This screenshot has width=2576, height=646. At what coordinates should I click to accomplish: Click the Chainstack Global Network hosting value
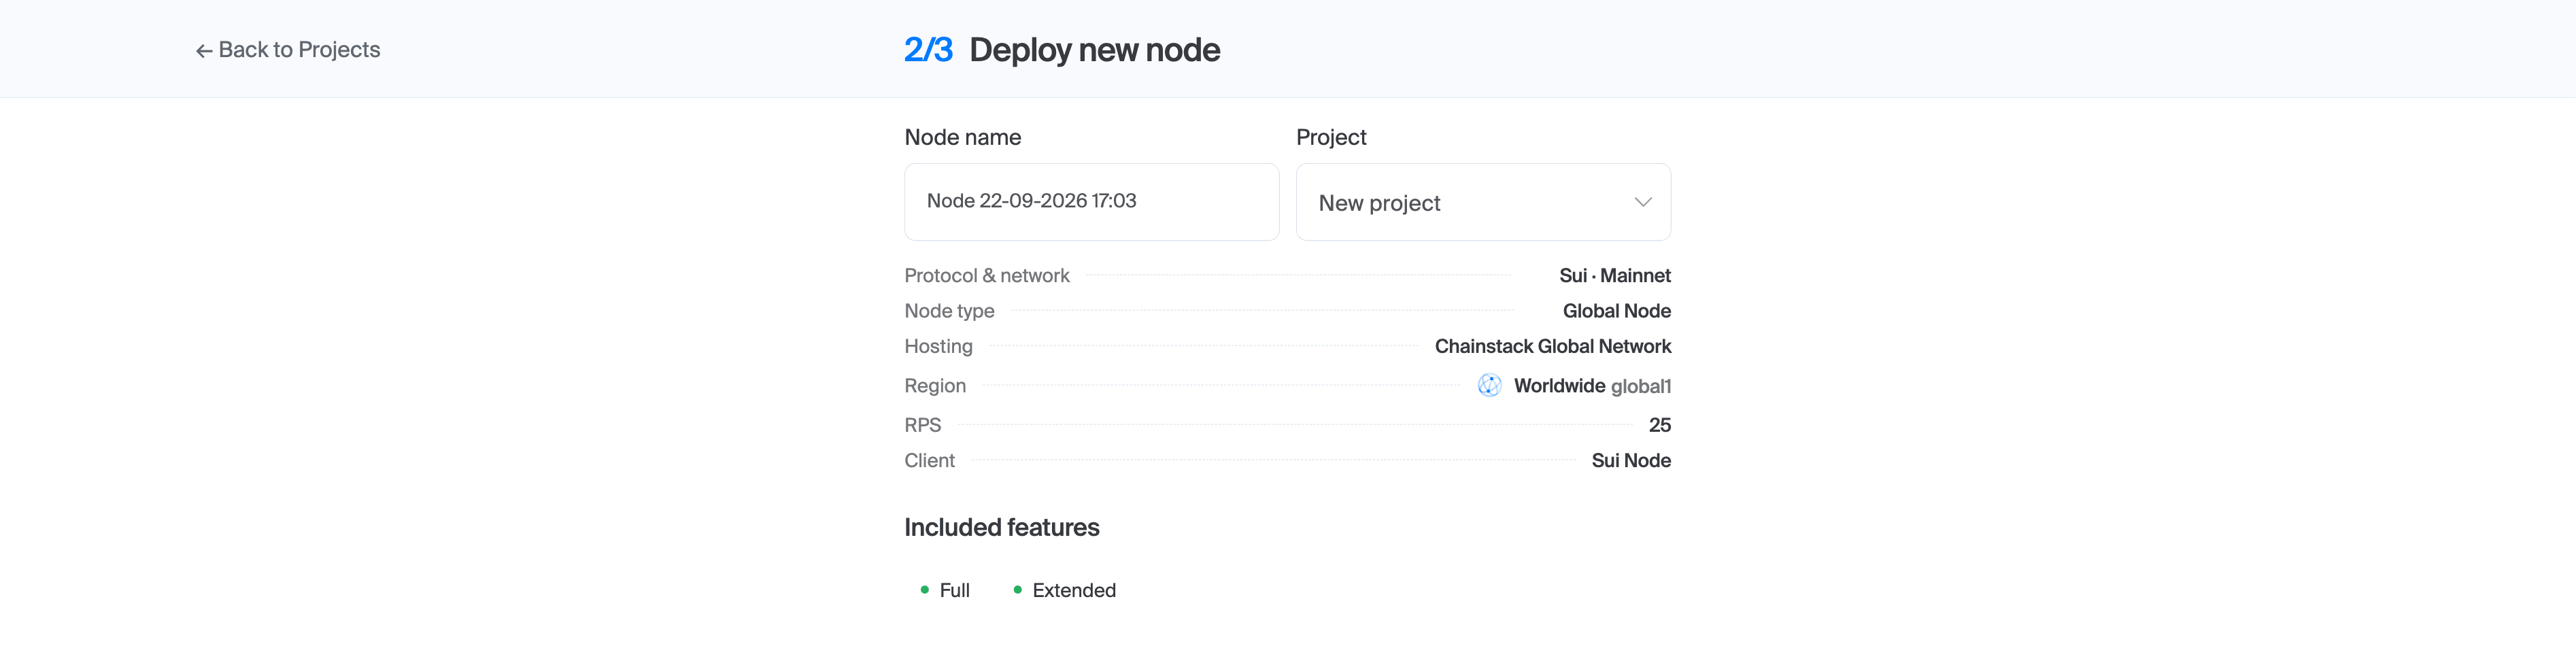(1552, 346)
